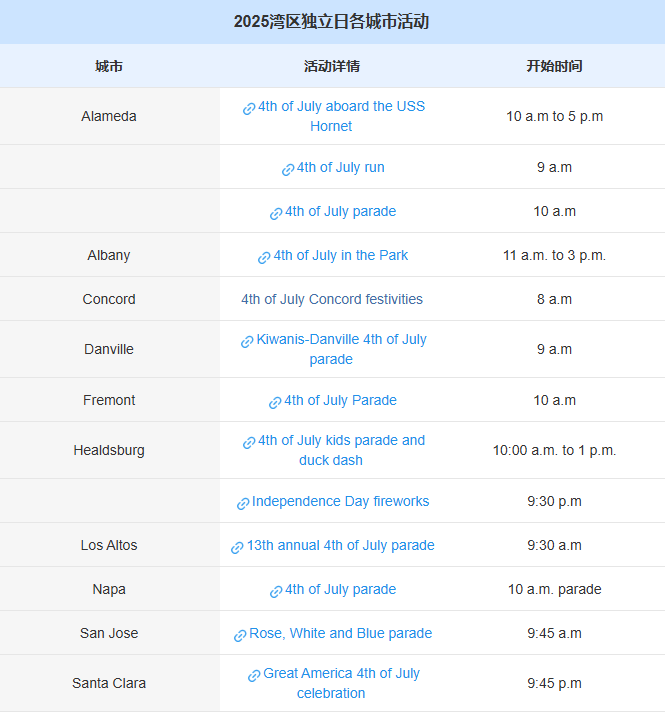This screenshot has width=665, height=715.
Task: Open Alameda's 4th of July parade link
Action: tap(340, 211)
